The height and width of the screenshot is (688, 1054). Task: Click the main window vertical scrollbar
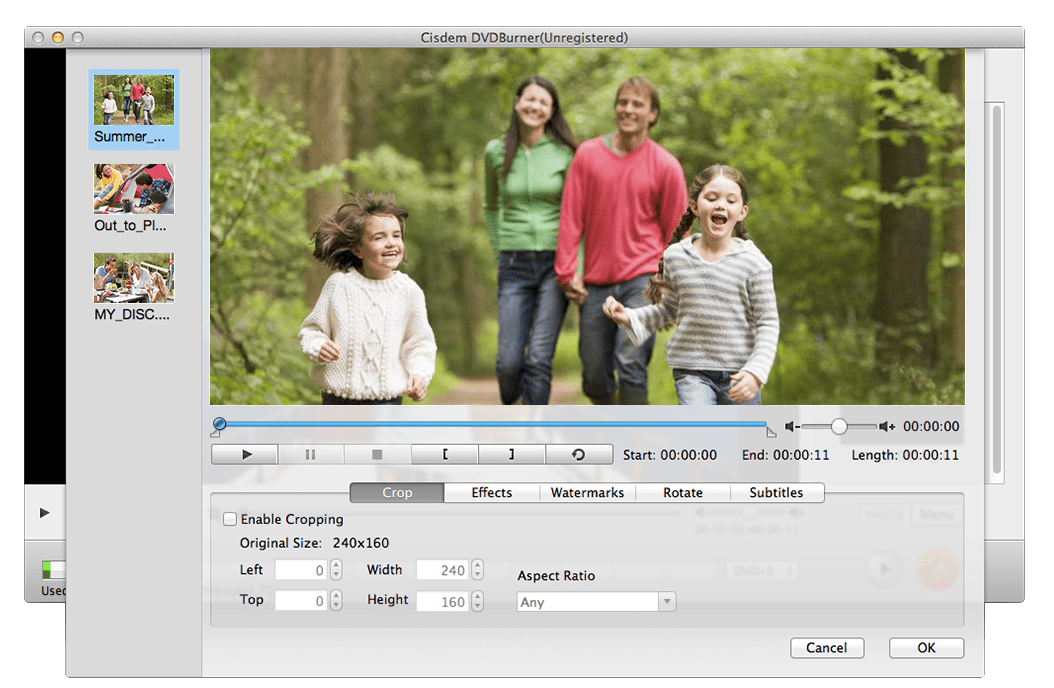pyautogui.click(x=996, y=292)
